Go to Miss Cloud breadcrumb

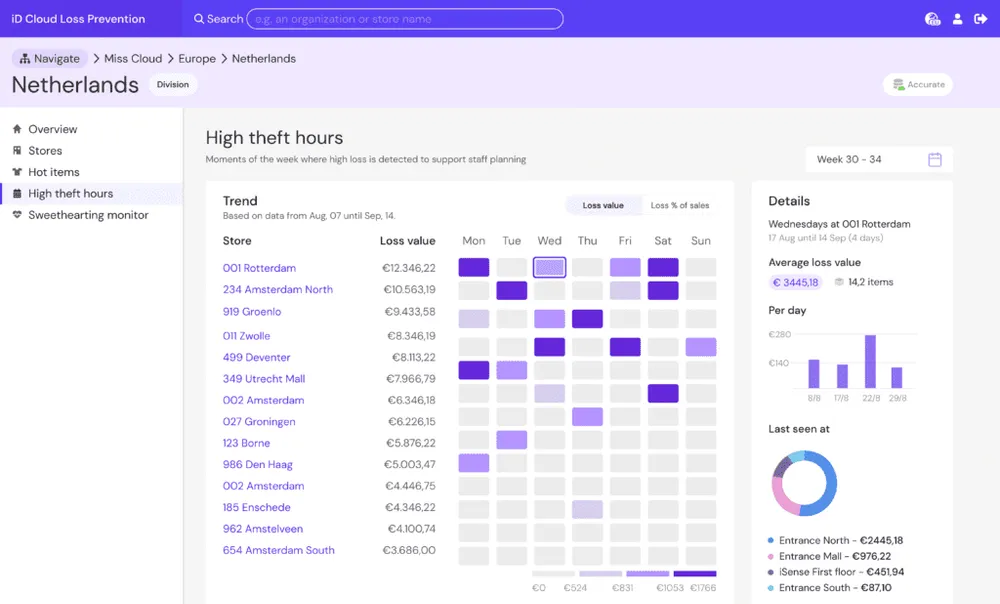tap(133, 59)
